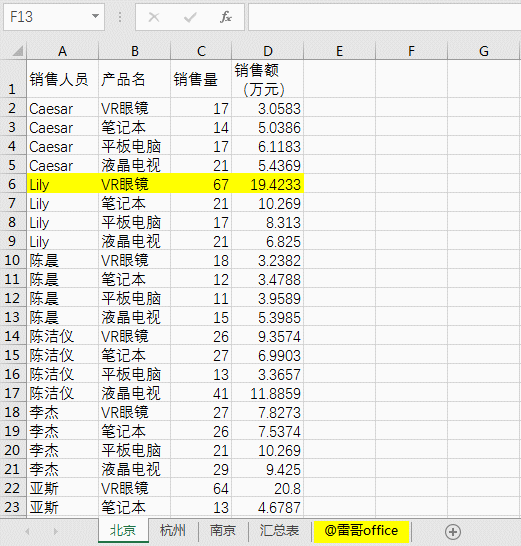Click the formula bar options dots handle
This screenshot has width=521, height=546.
pyautogui.click(x=120, y=17)
